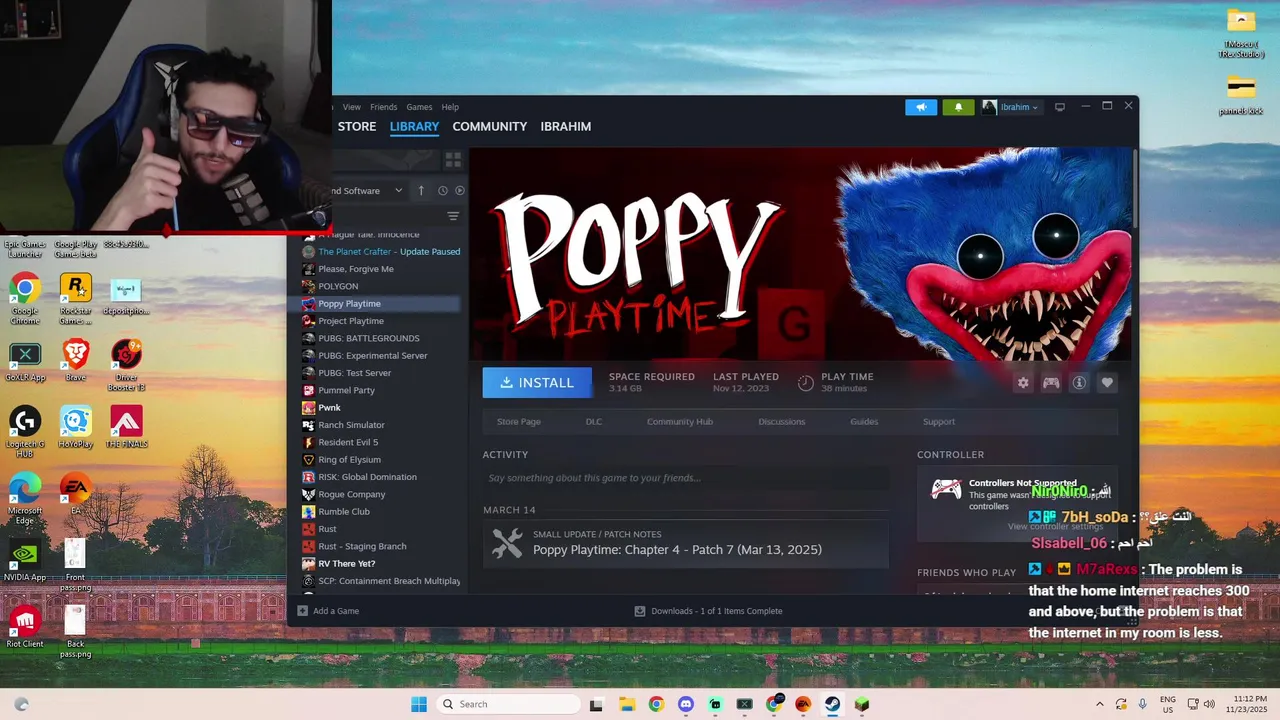Open Google Chrome desktop shortcut
Screen dimensions: 1280x720
pos(25,297)
